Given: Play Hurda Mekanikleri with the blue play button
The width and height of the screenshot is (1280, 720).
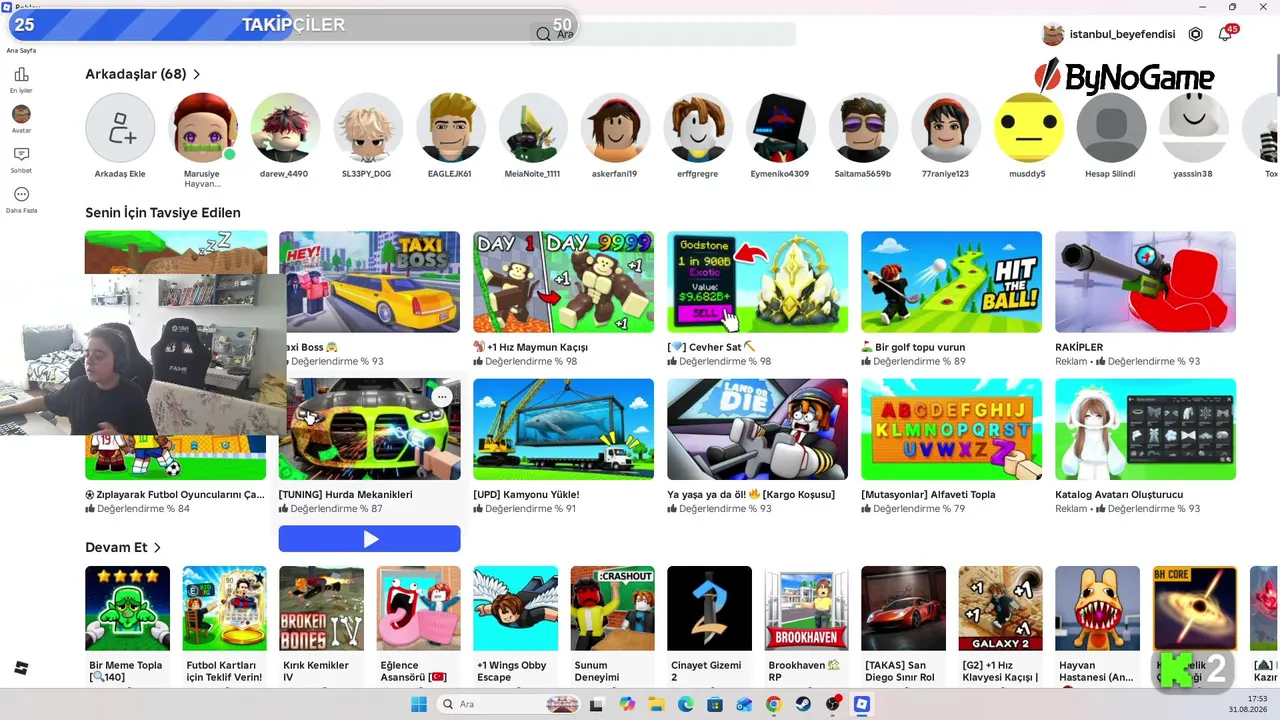Looking at the screenshot, I should [x=370, y=539].
